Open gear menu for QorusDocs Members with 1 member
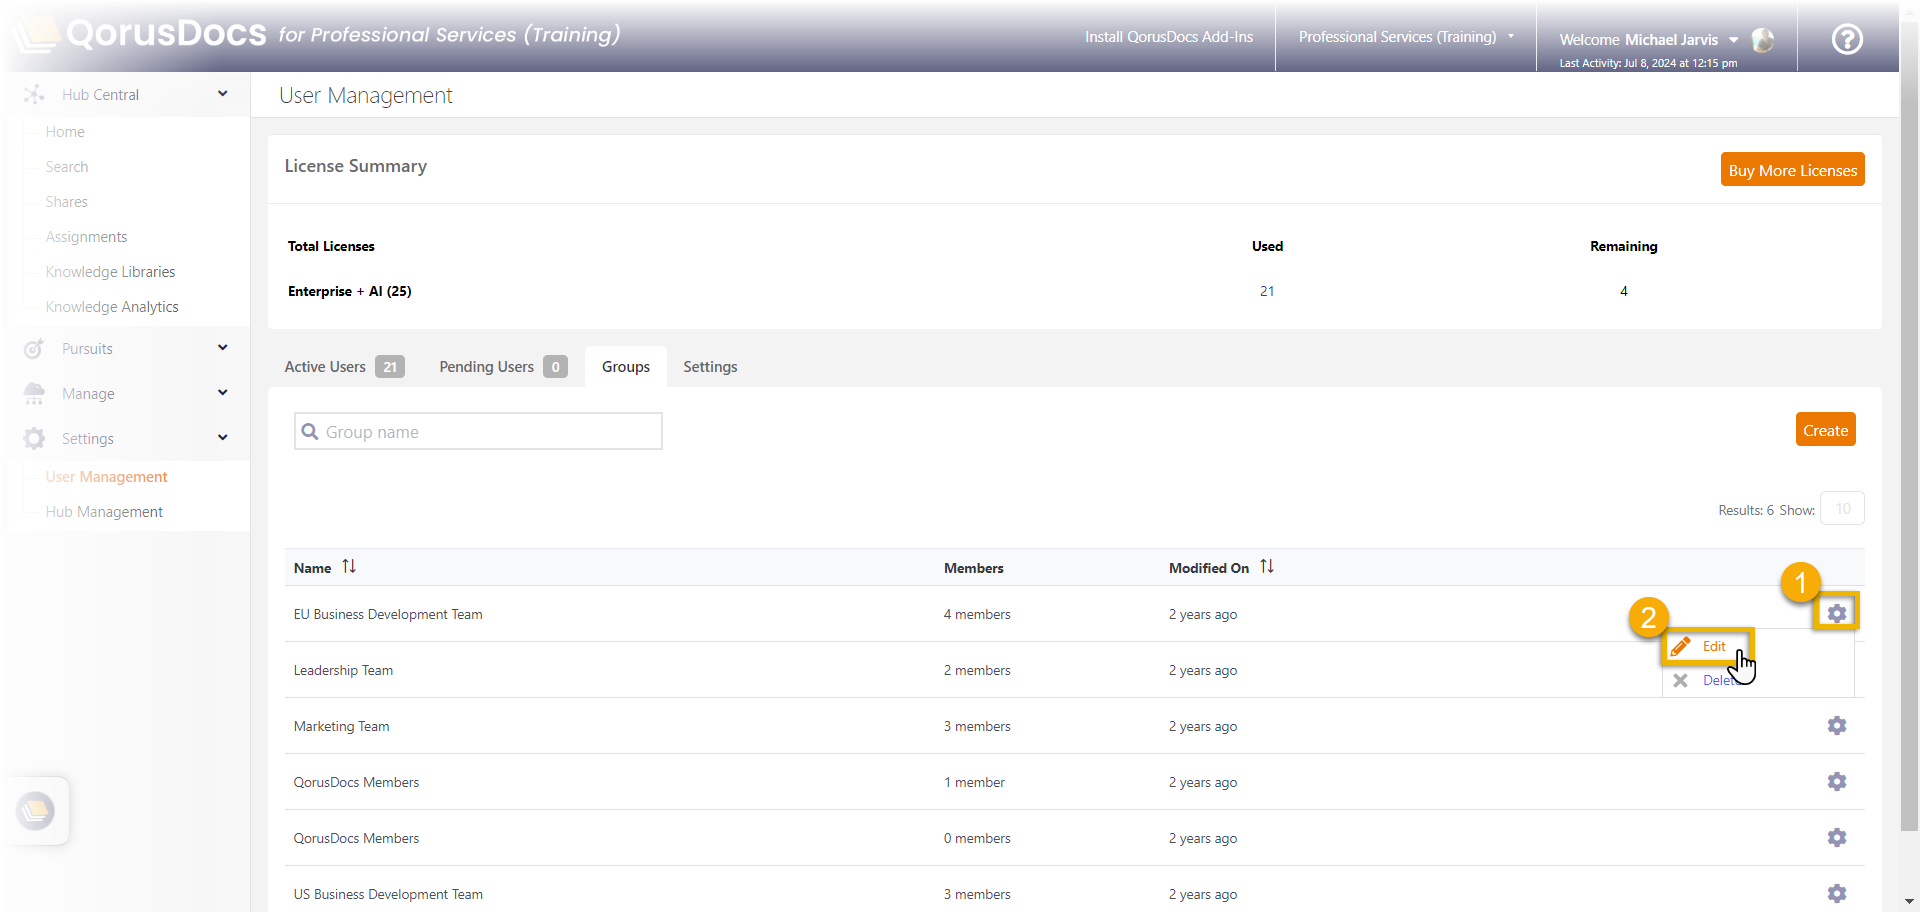This screenshot has height=912, width=1920. (1836, 781)
